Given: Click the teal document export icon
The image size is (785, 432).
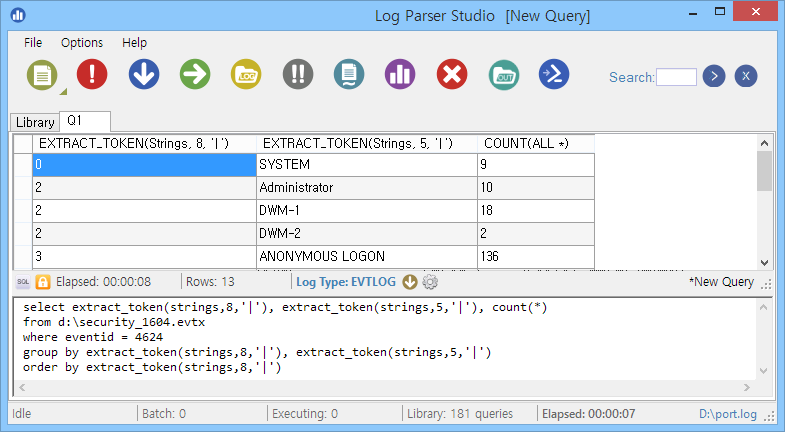Looking at the screenshot, I should pyautogui.click(x=349, y=74).
